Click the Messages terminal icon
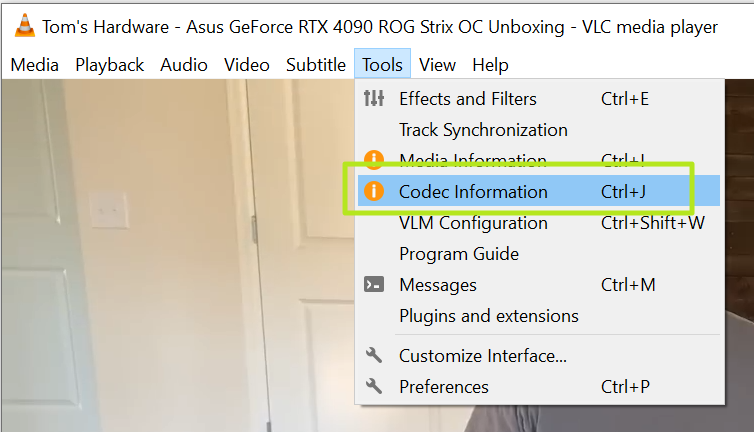754x432 pixels. click(x=374, y=285)
